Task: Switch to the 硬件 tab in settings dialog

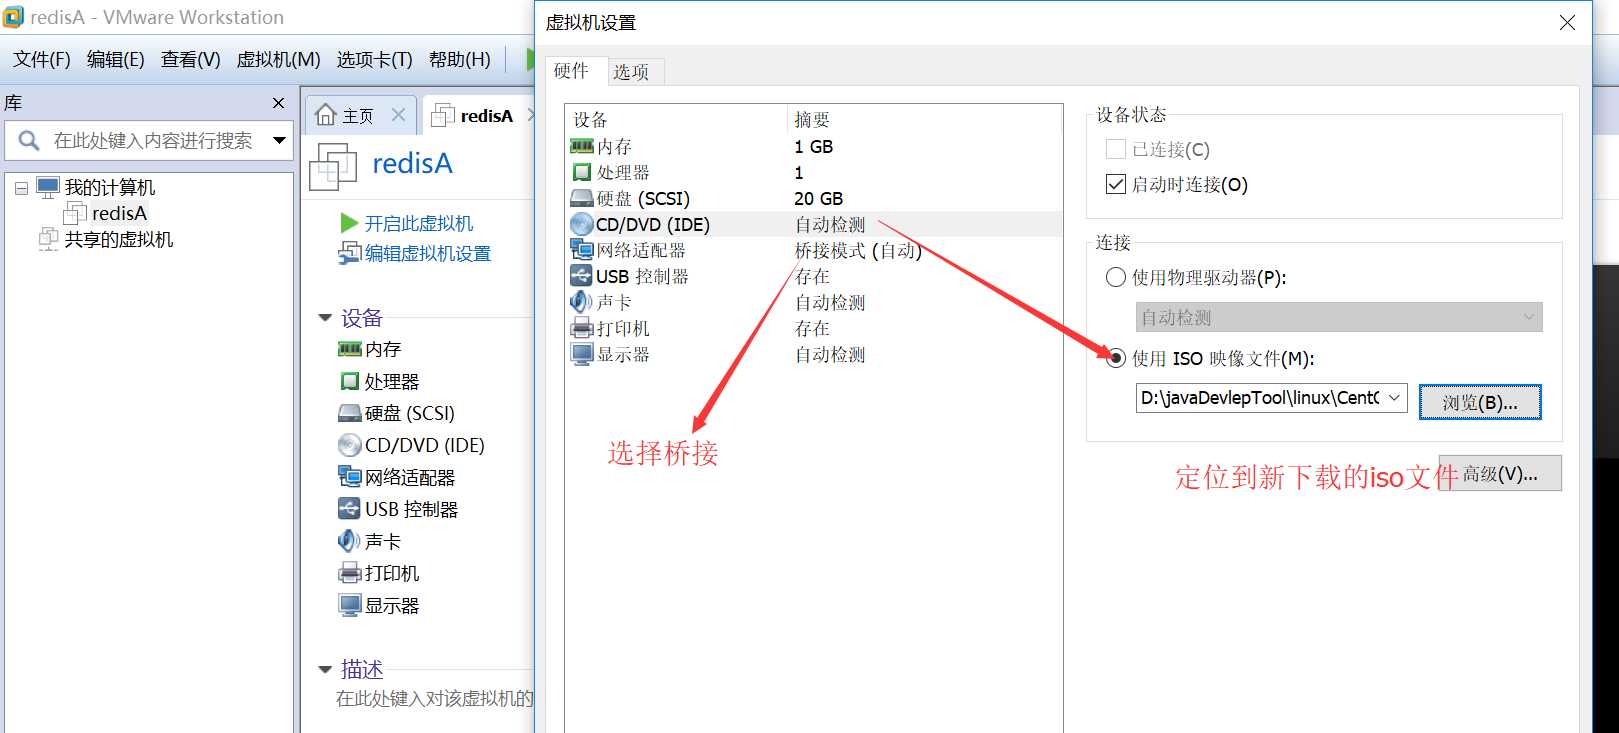Action: click(571, 70)
